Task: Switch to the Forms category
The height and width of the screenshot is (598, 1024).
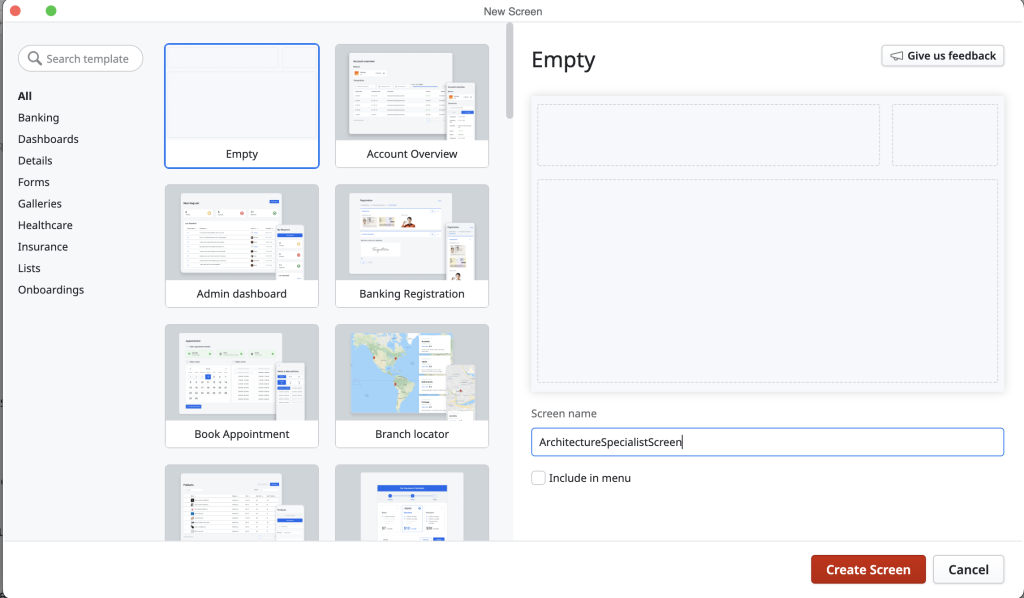Action: [33, 182]
